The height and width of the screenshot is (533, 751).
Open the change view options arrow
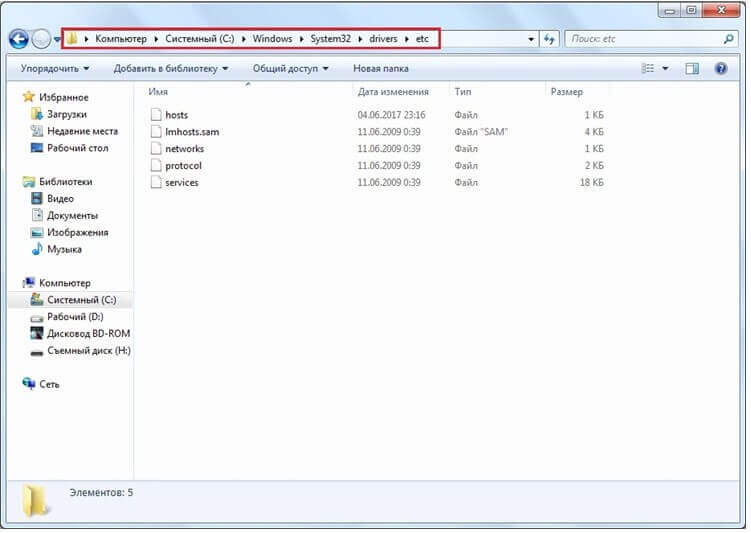point(666,69)
